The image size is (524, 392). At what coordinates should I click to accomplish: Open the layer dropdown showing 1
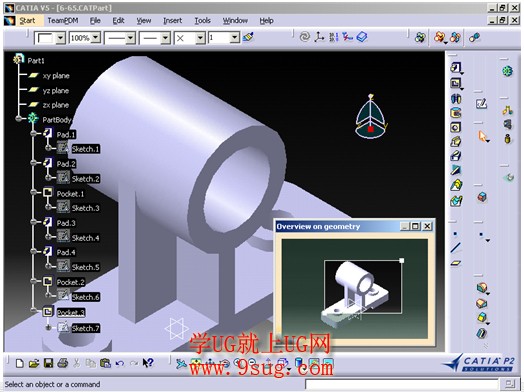(x=235, y=38)
